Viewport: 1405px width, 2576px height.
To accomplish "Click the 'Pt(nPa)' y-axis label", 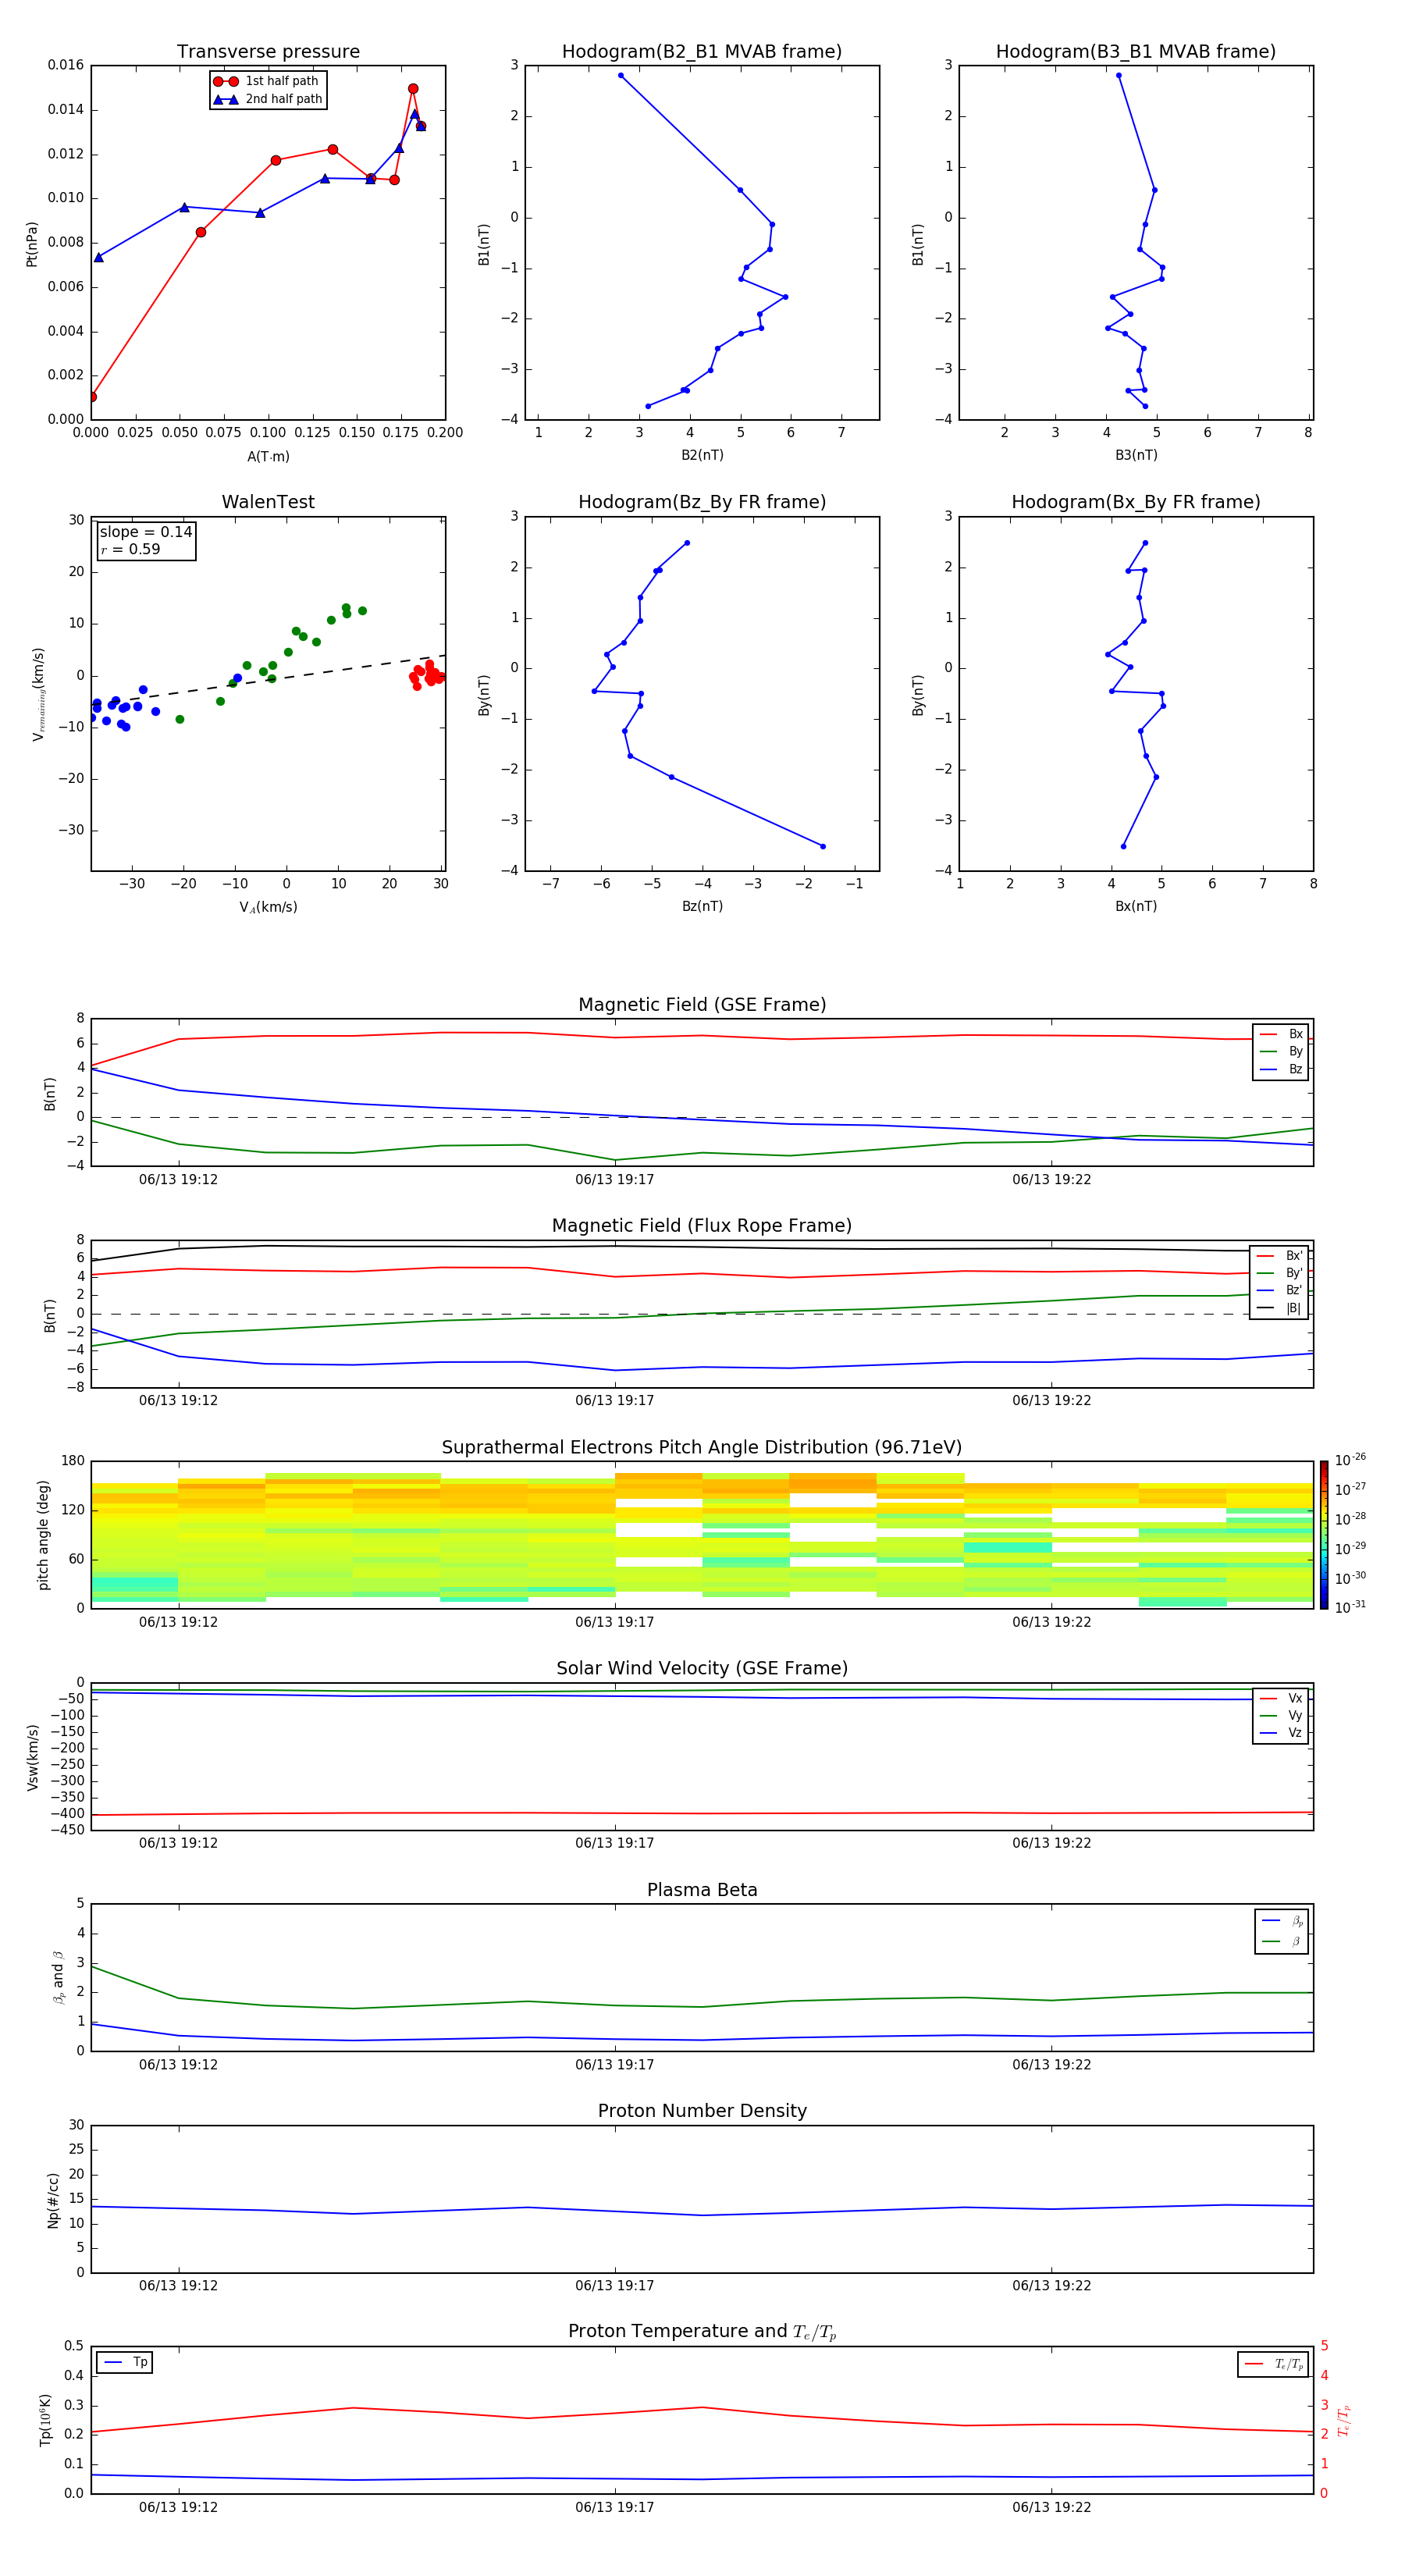I will pos(32,244).
